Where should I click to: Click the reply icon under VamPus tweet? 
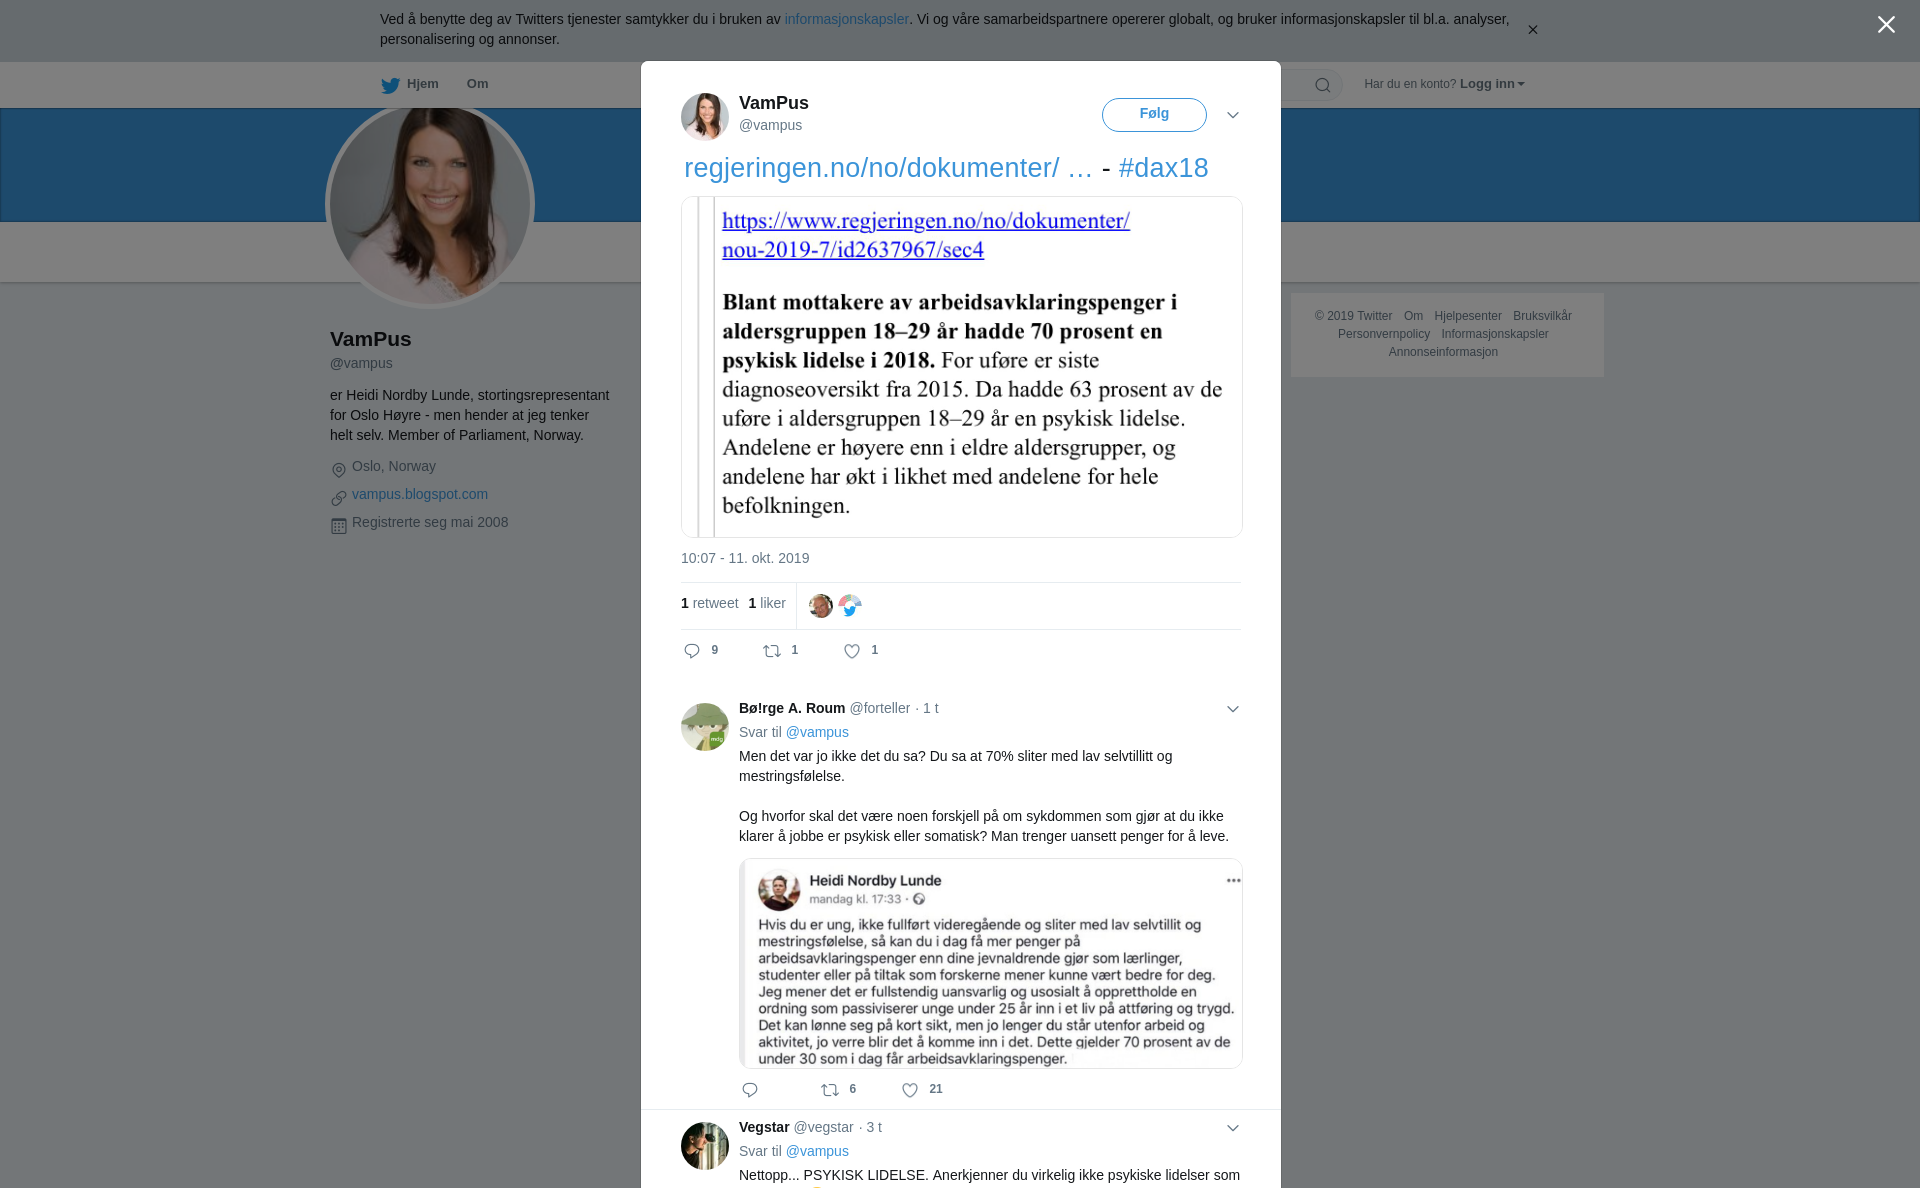(692, 651)
